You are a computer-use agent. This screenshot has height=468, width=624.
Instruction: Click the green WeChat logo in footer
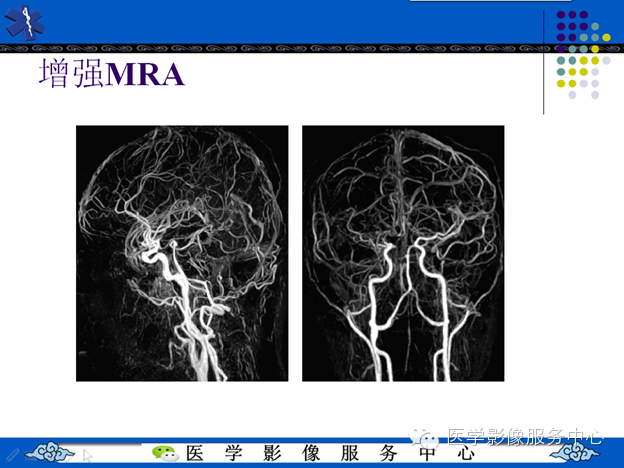coord(164,453)
